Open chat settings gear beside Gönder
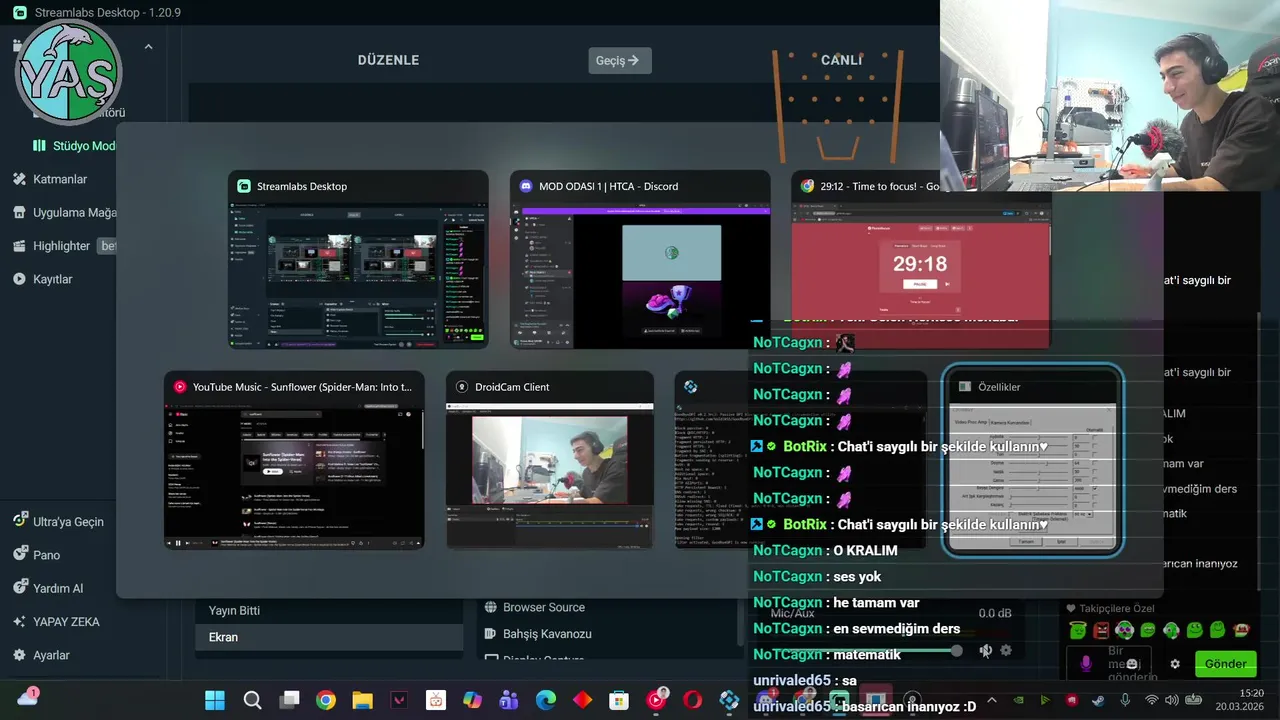This screenshot has width=1280, height=720. 1175,664
